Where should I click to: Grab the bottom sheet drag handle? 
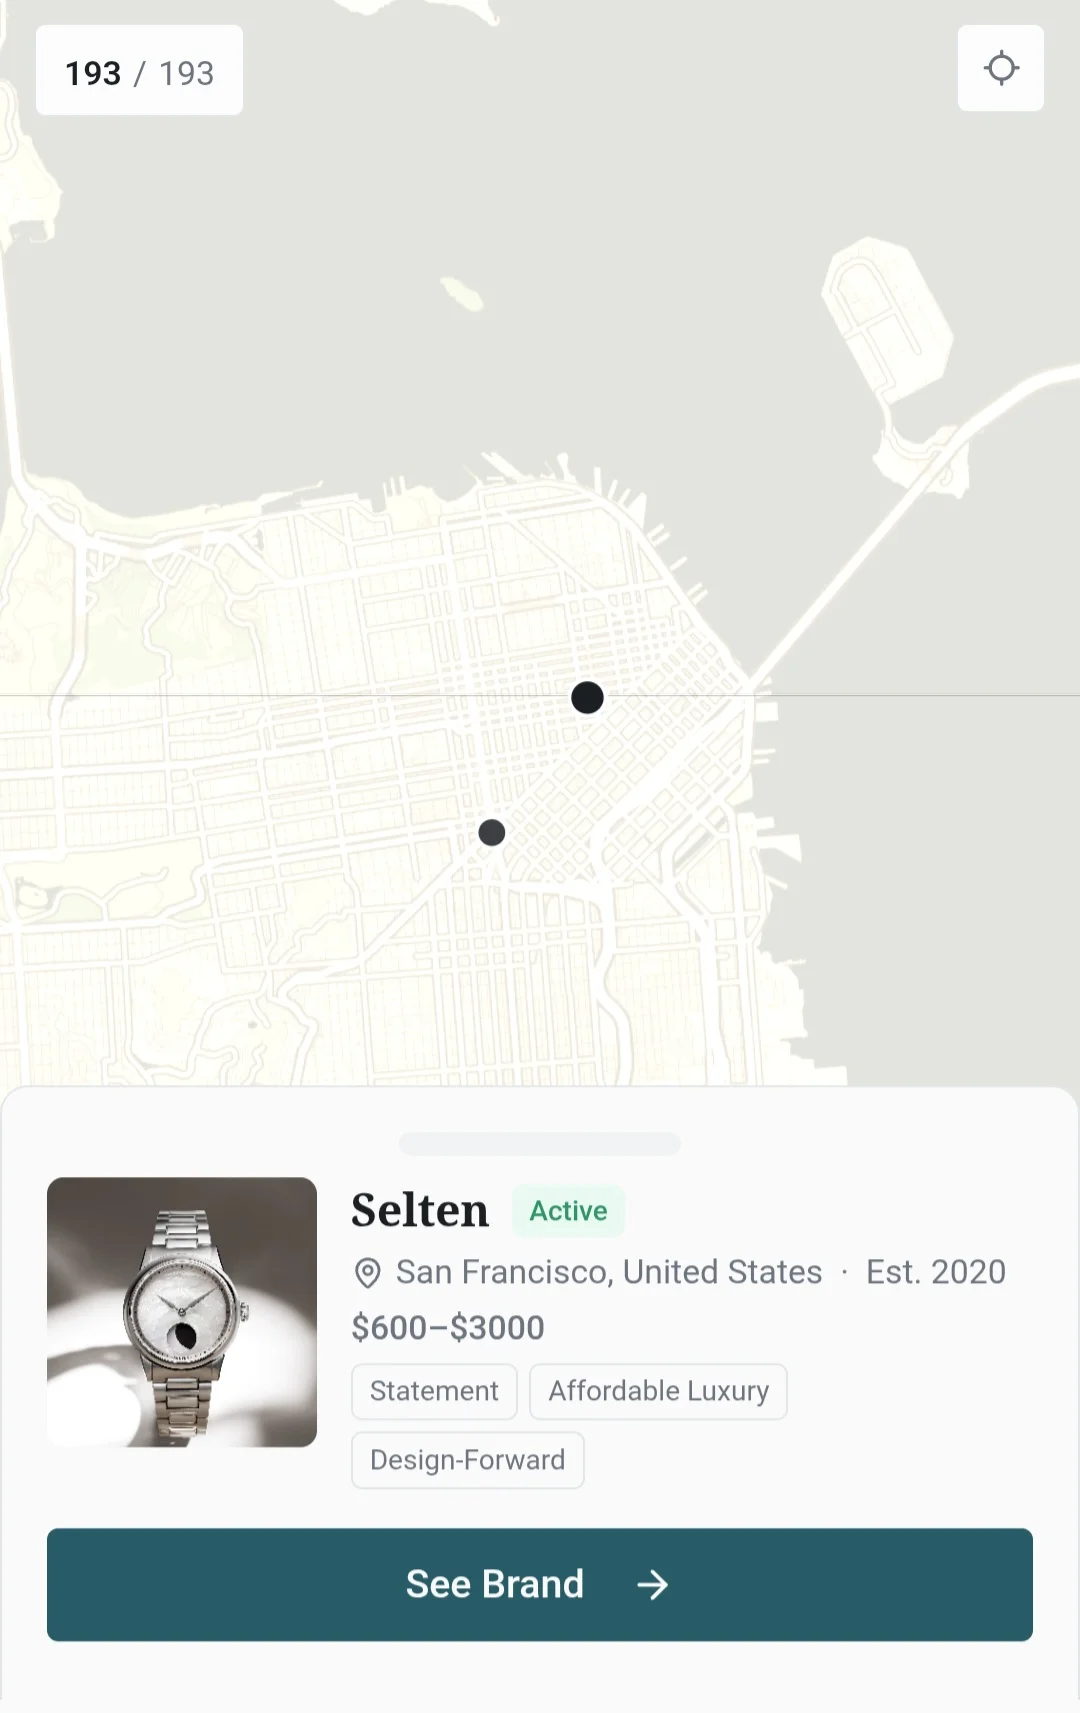click(x=540, y=1143)
